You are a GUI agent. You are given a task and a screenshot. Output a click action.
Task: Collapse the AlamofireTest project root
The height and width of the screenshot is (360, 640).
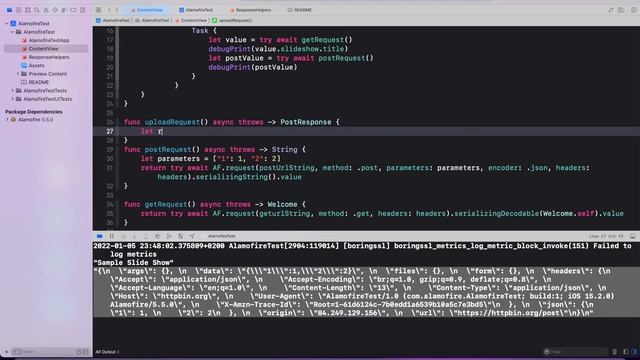[x=7, y=24]
